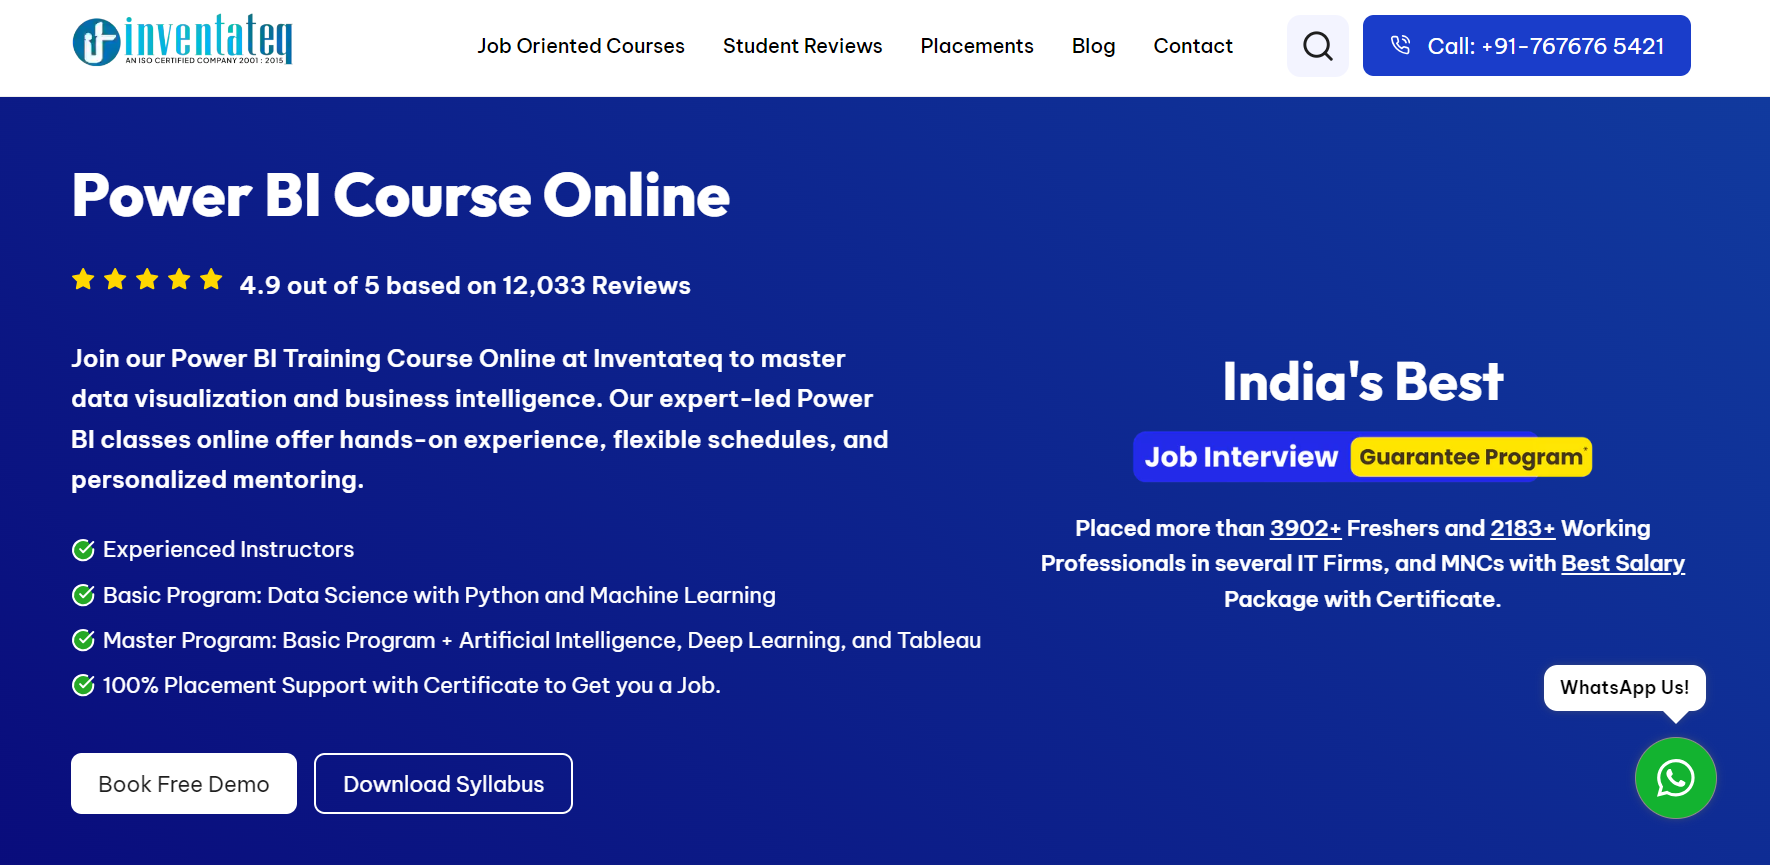The image size is (1770, 865).
Task: Click Book Free Demo button
Action: point(184,784)
